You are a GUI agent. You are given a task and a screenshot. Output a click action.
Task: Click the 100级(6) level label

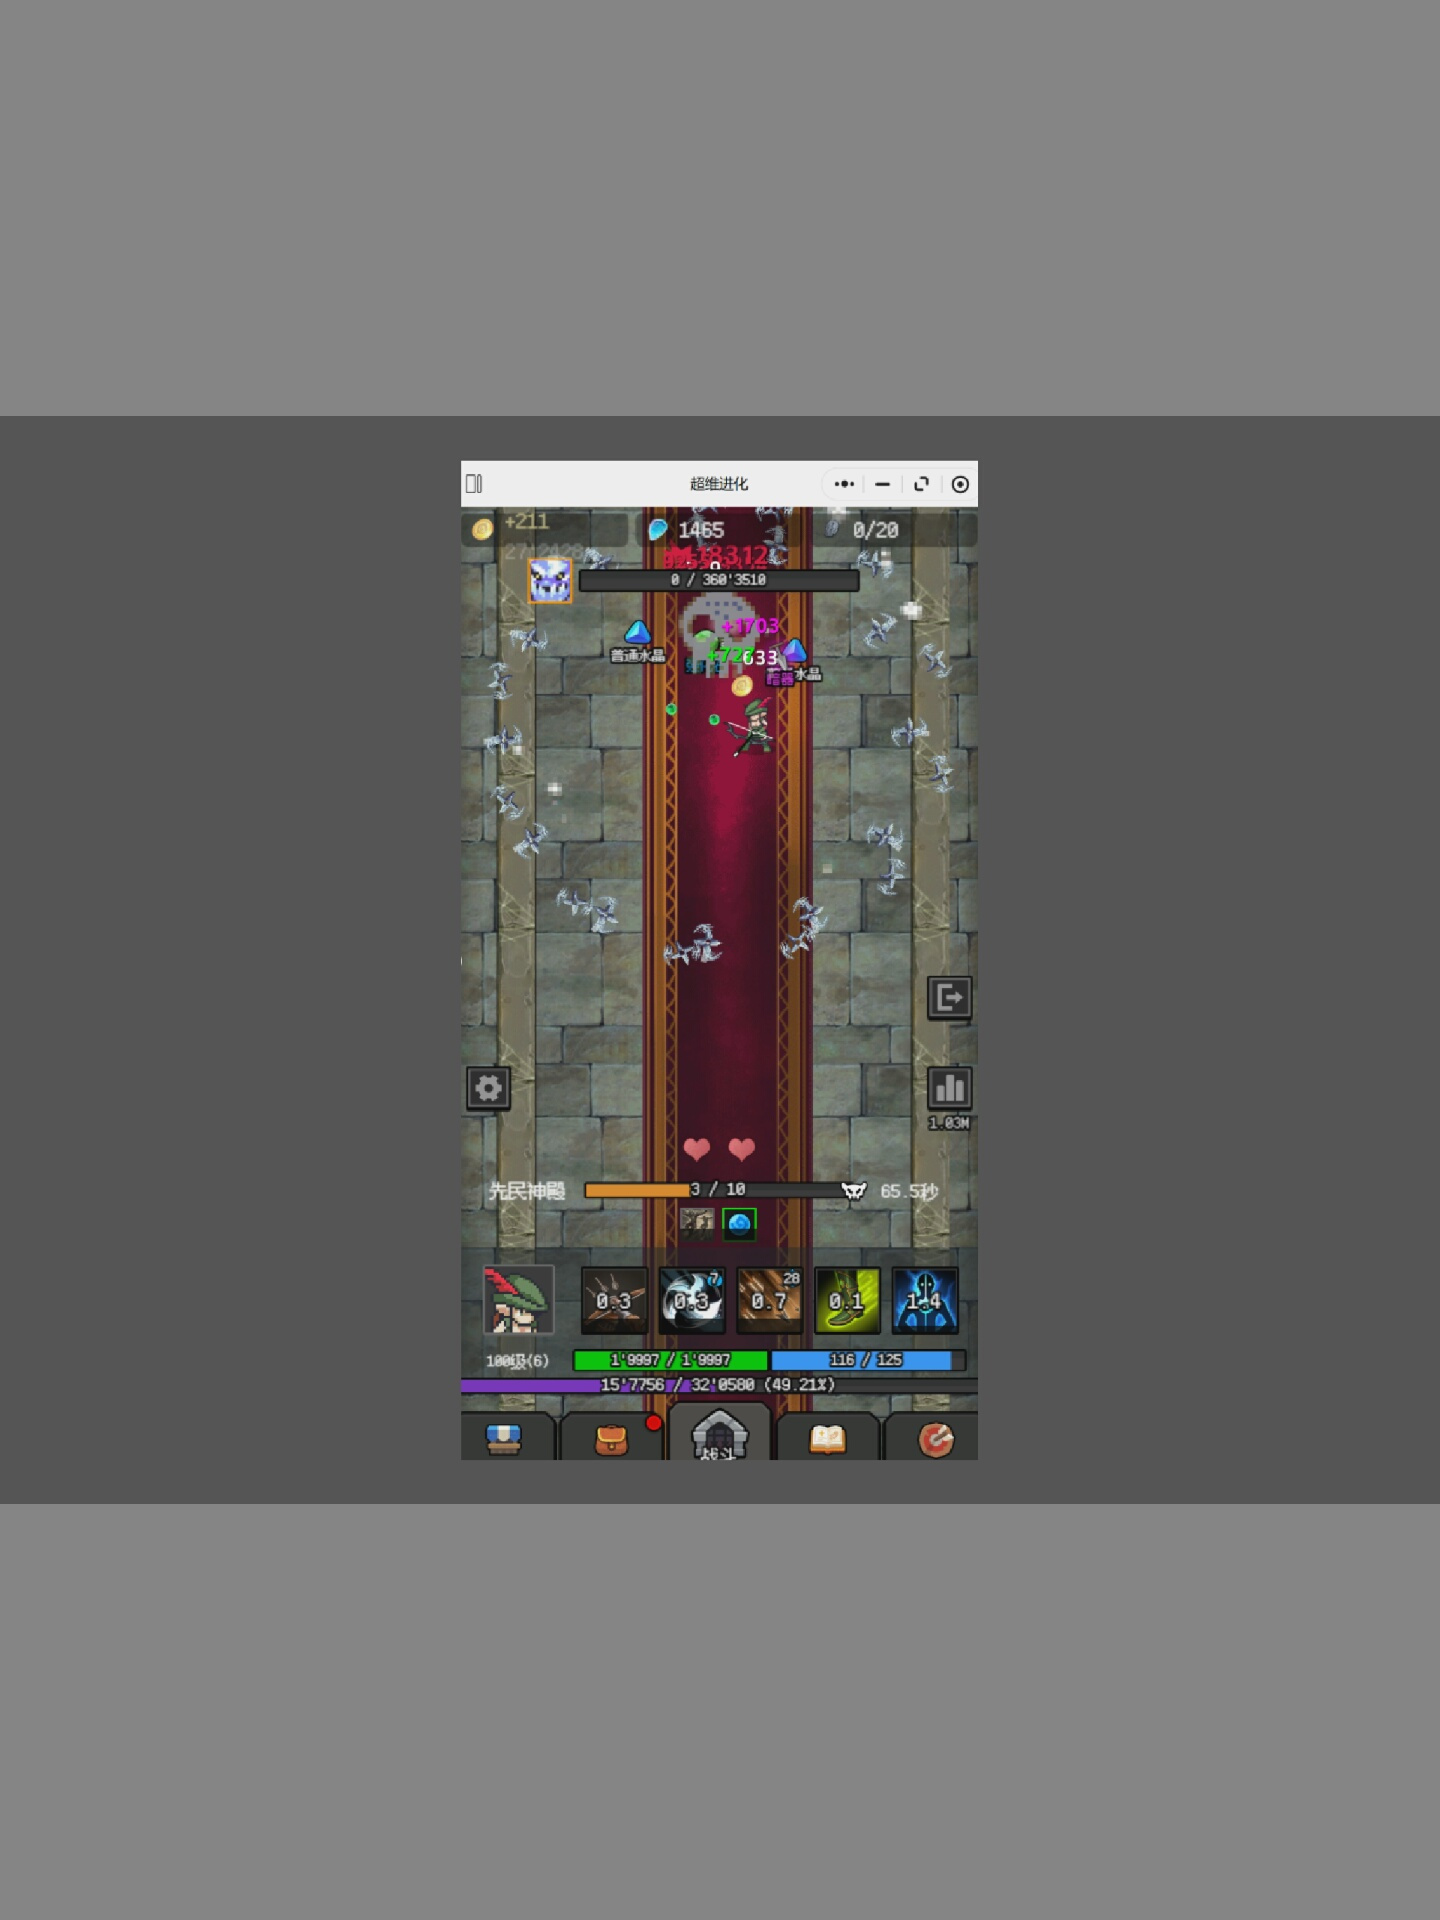pyautogui.click(x=517, y=1361)
